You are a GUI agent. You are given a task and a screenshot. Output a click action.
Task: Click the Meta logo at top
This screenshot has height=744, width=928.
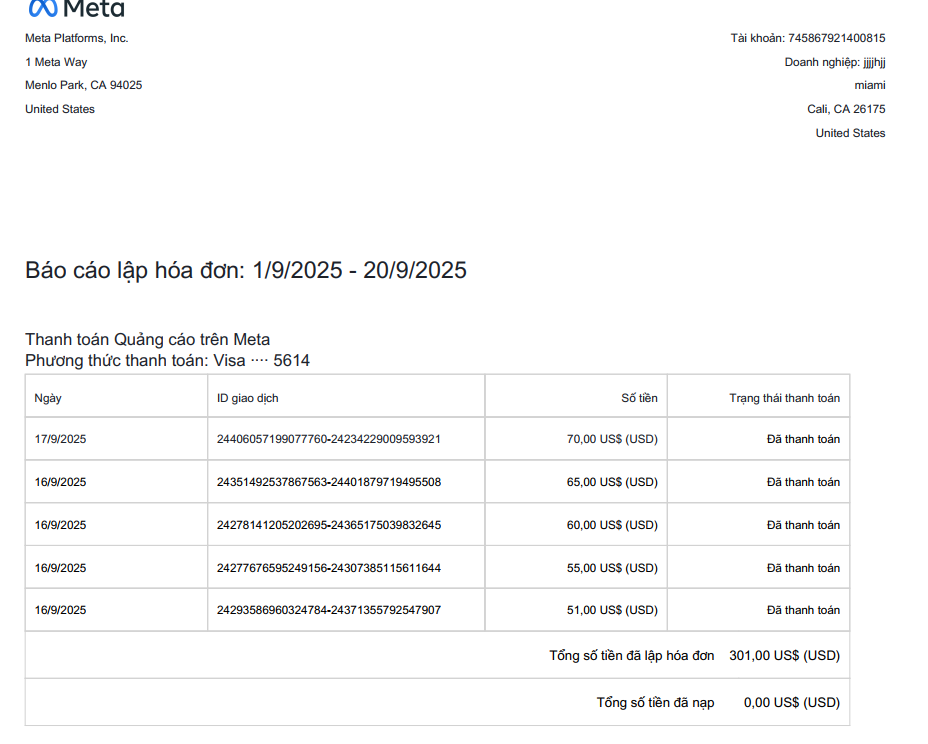(76, 8)
